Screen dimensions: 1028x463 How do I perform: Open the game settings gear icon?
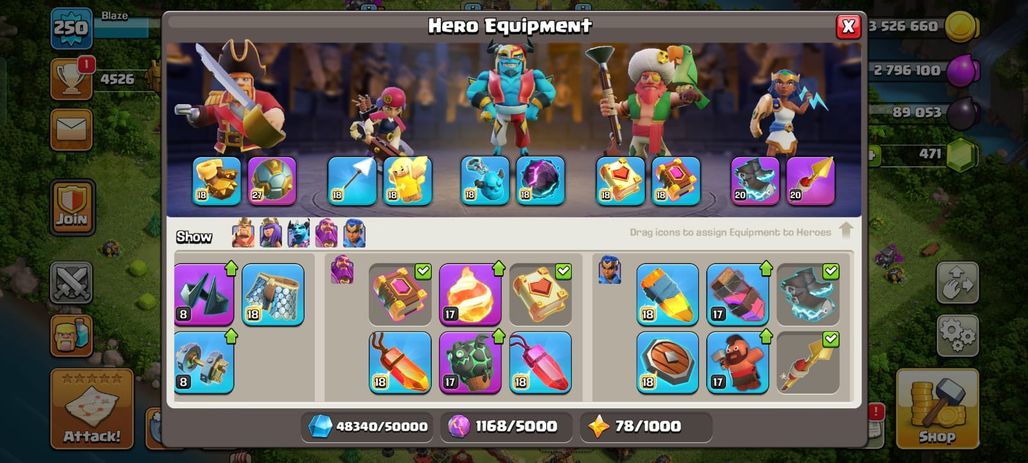(x=957, y=336)
